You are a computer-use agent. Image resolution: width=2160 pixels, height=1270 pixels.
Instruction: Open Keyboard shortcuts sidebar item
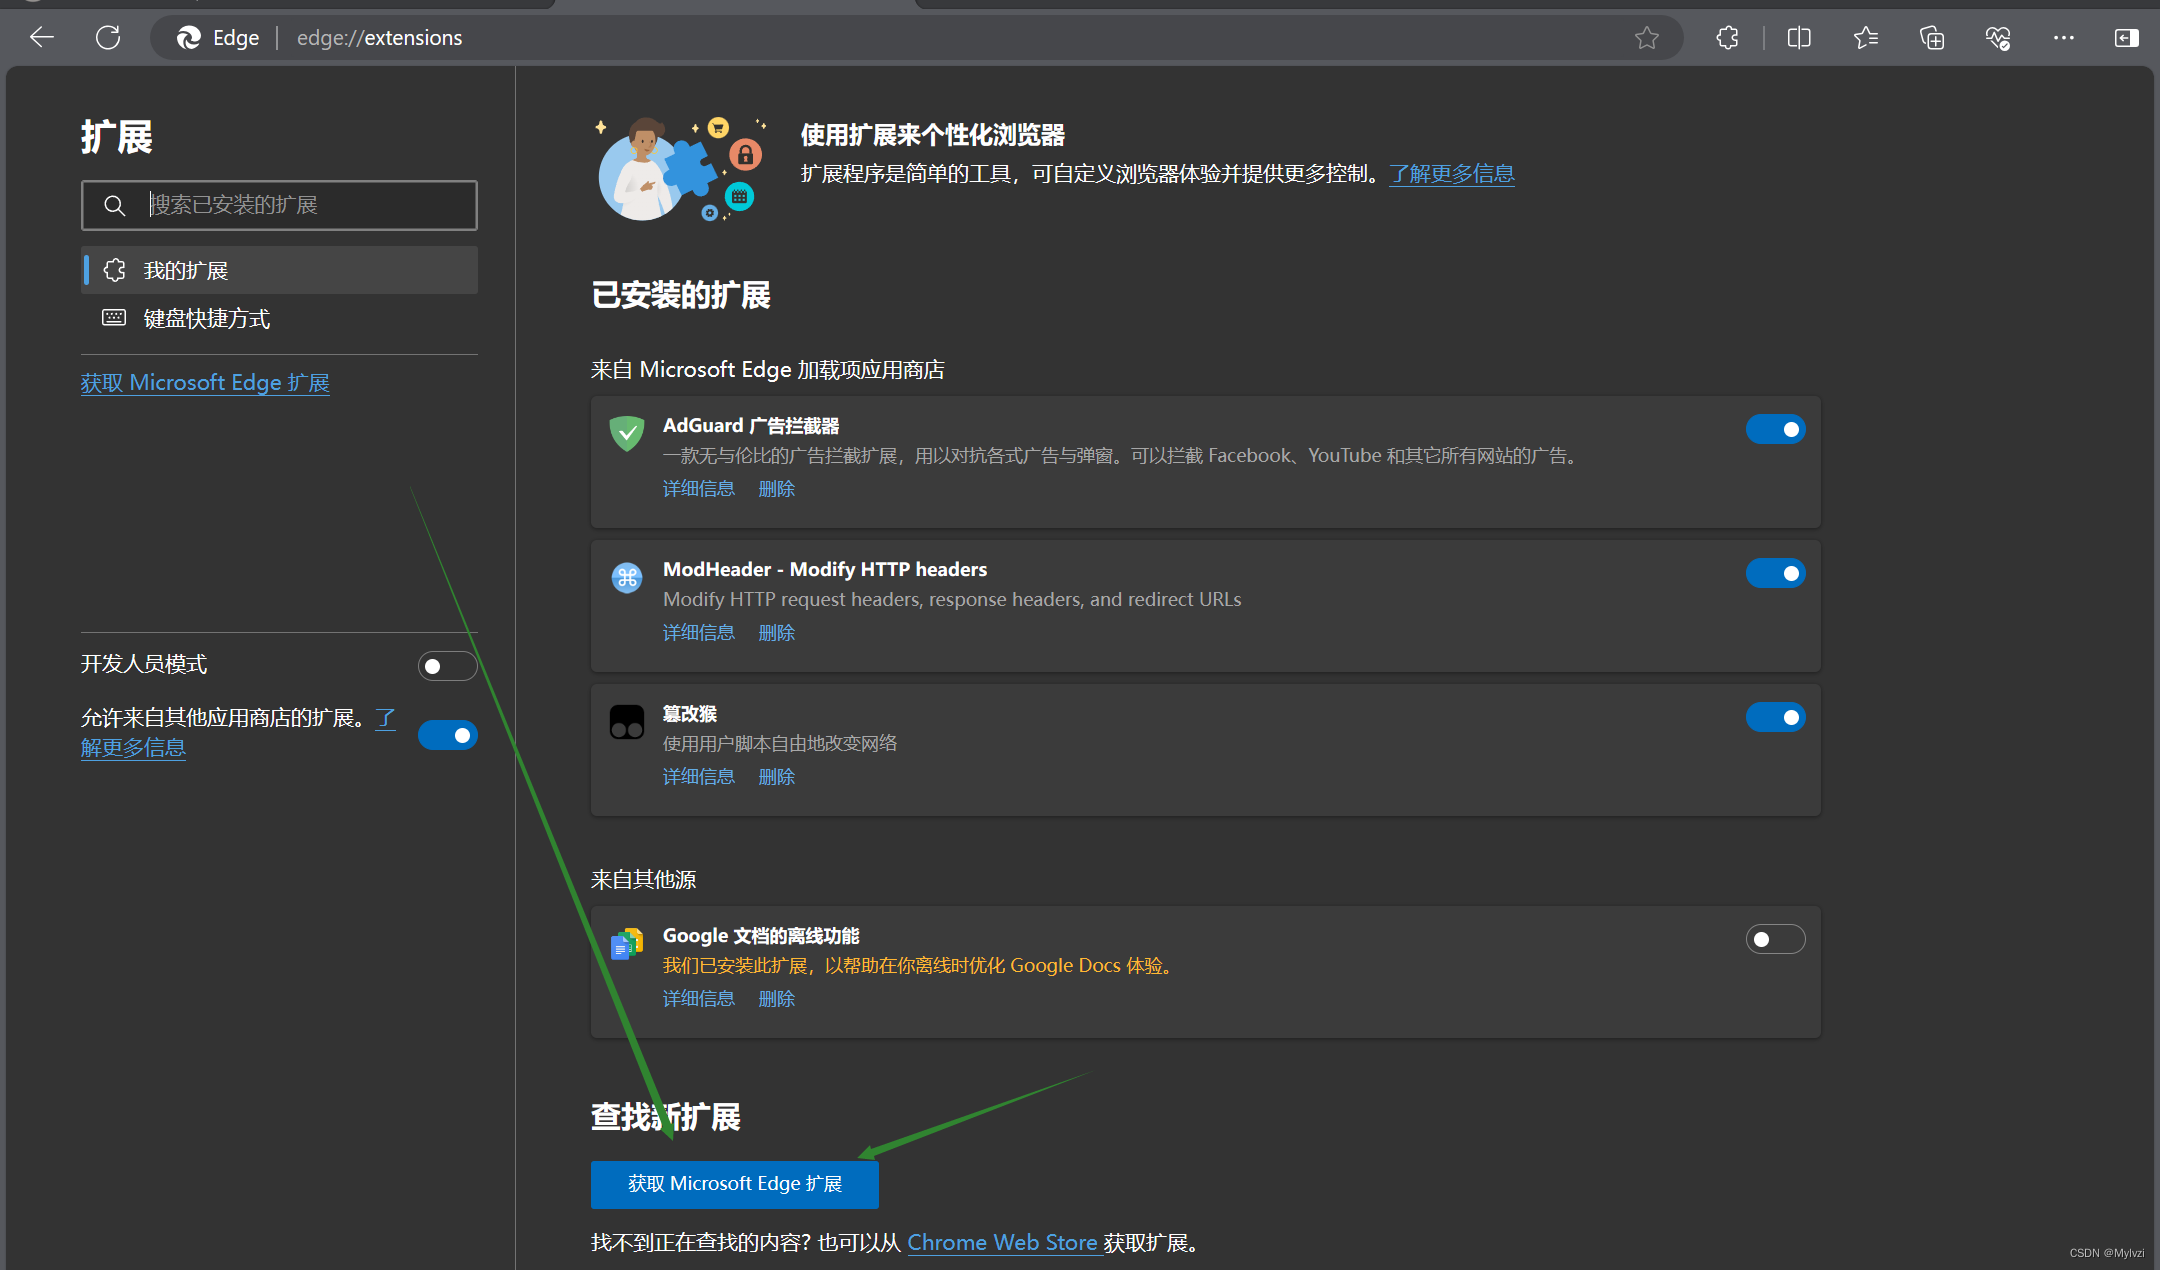tap(207, 319)
